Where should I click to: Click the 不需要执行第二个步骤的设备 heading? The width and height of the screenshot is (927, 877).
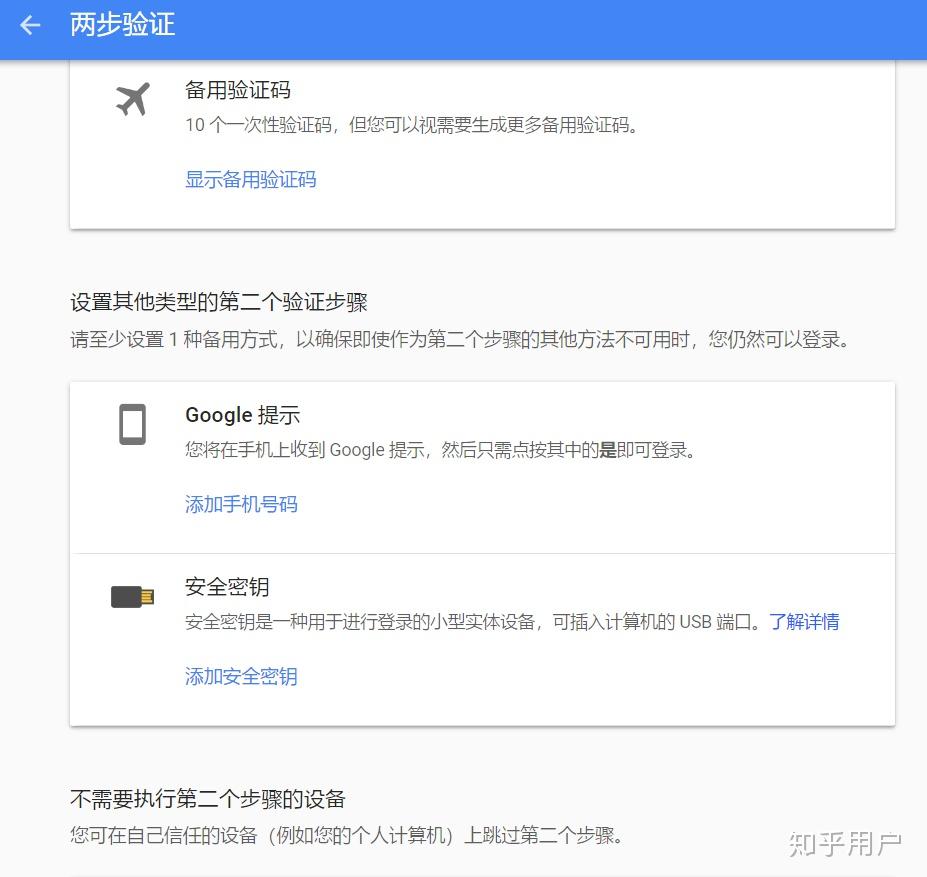tap(208, 798)
